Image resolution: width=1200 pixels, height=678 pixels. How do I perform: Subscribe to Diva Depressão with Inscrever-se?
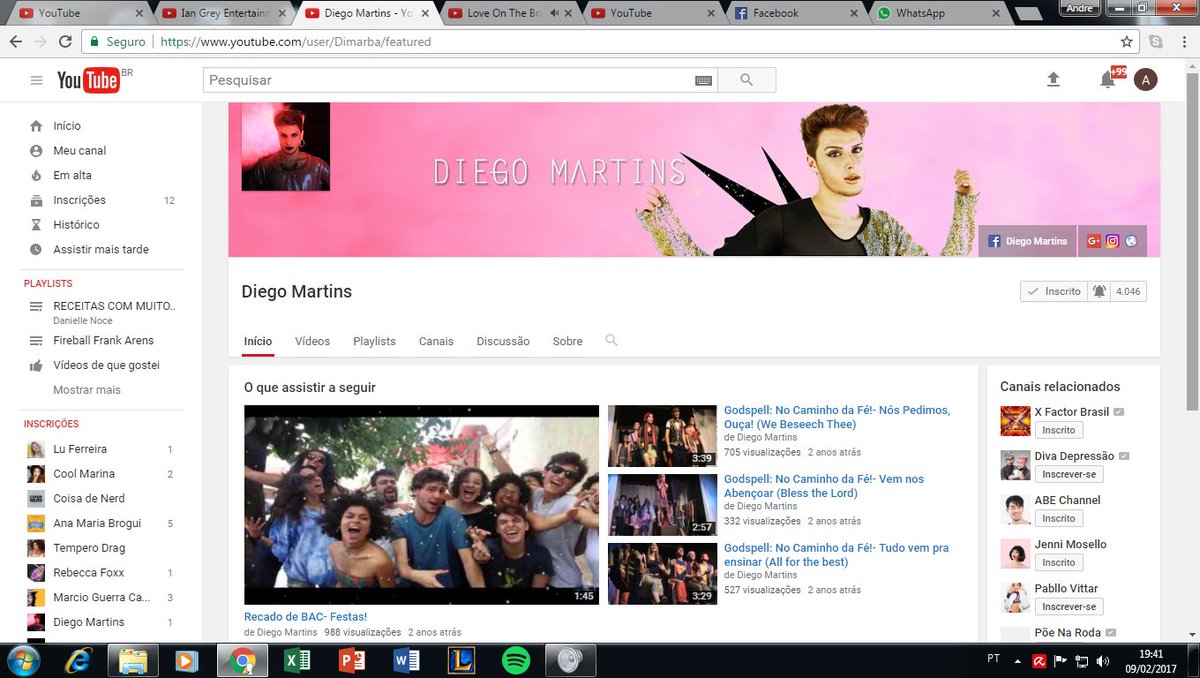click(1069, 474)
